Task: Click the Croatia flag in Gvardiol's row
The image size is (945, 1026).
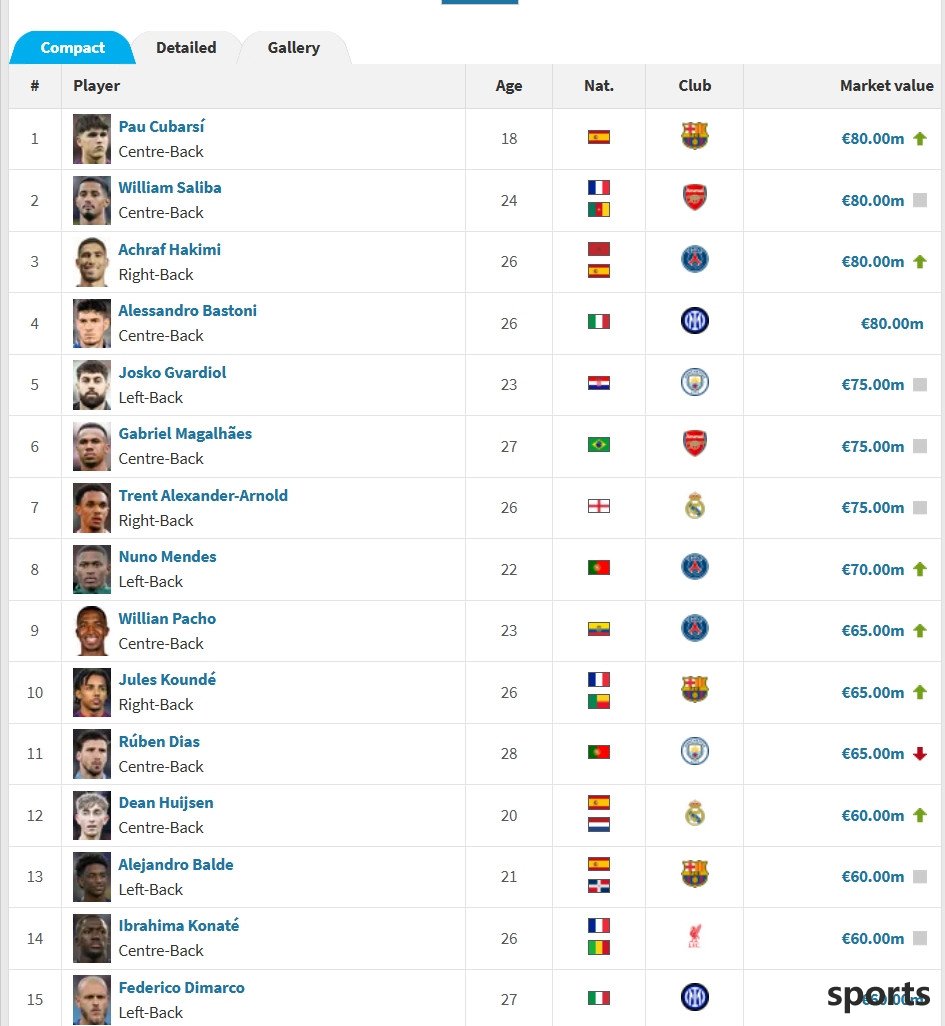Action: (599, 383)
